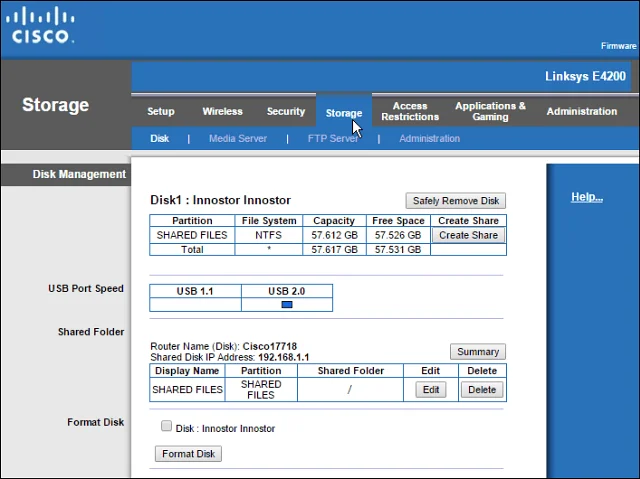Click the Cisco logo
The width and height of the screenshot is (640, 479).
40,25
